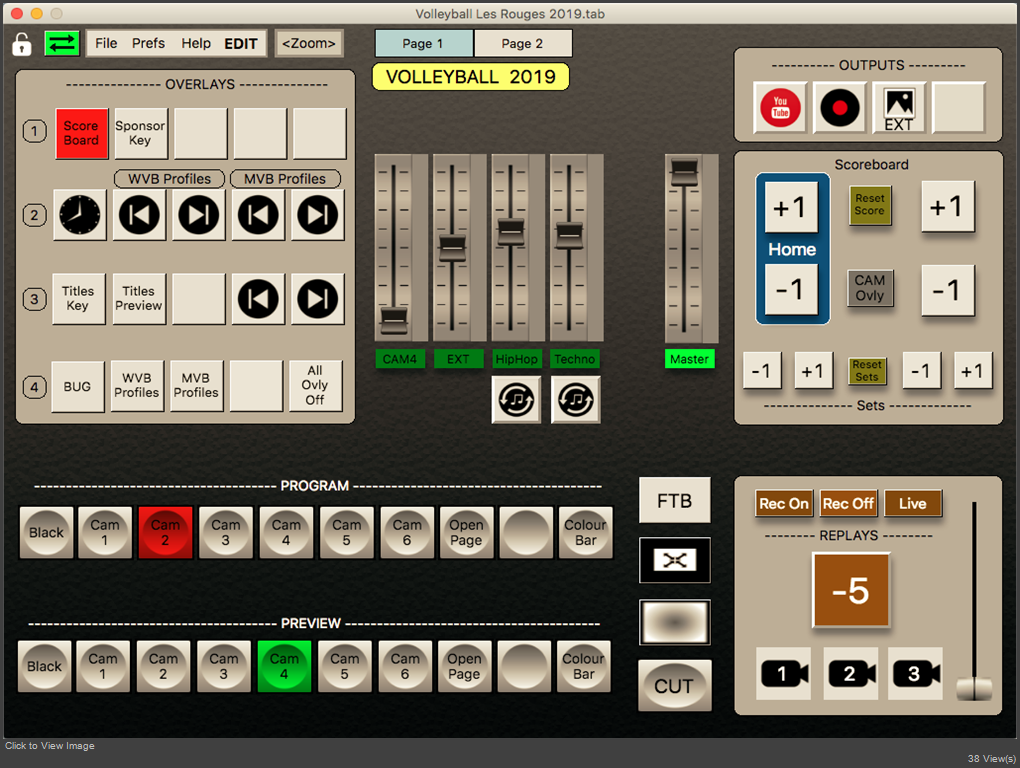Click skip-back icon under MVB Profiles
The image size is (1020, 768).
click(259, 215)
